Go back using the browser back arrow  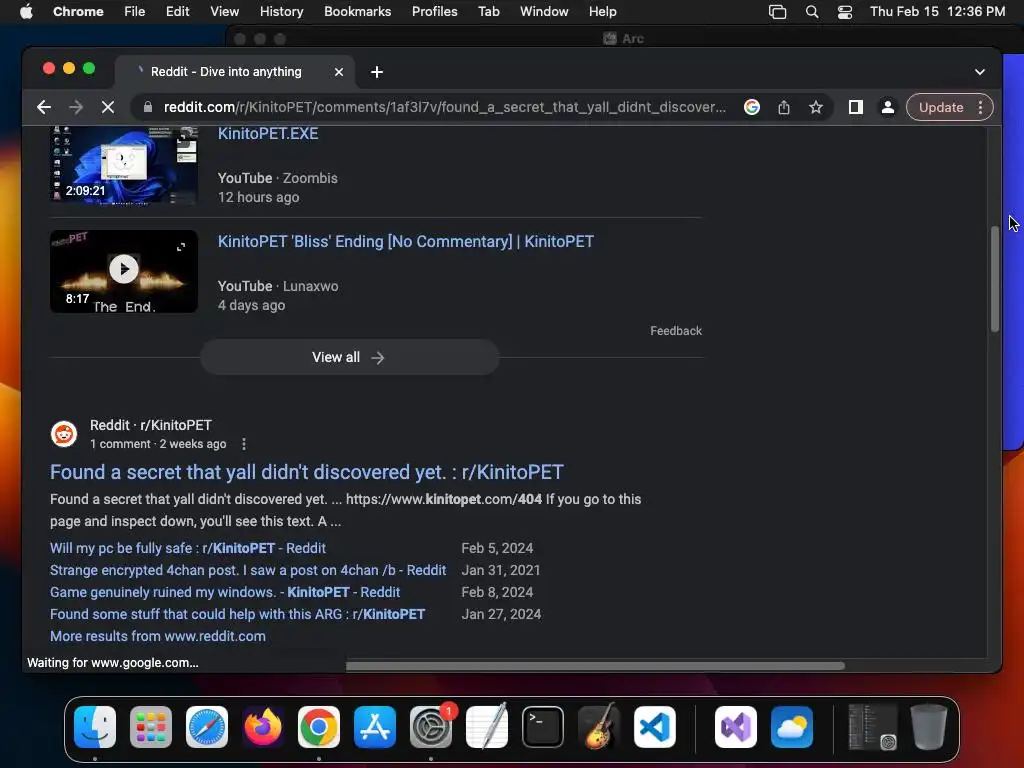(44, 107)
